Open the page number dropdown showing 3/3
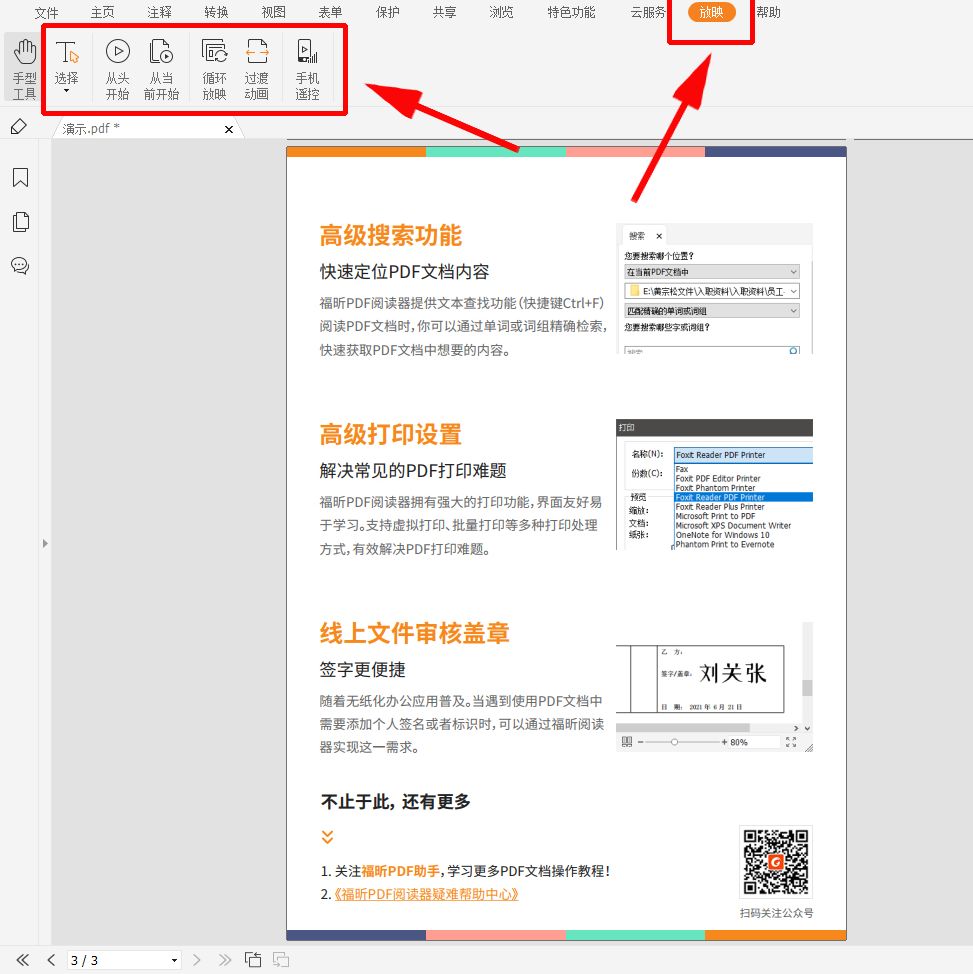Image resolution: width=973 pixels, height=974 pixels. (x=175, y=959)
